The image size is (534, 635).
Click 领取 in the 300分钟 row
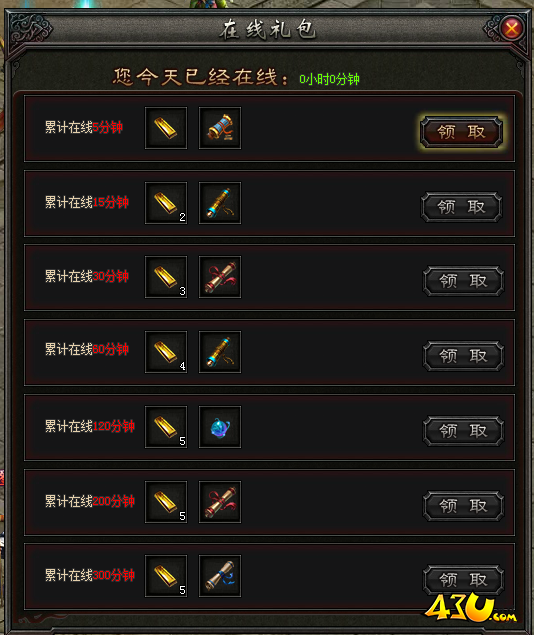point(463,580)
